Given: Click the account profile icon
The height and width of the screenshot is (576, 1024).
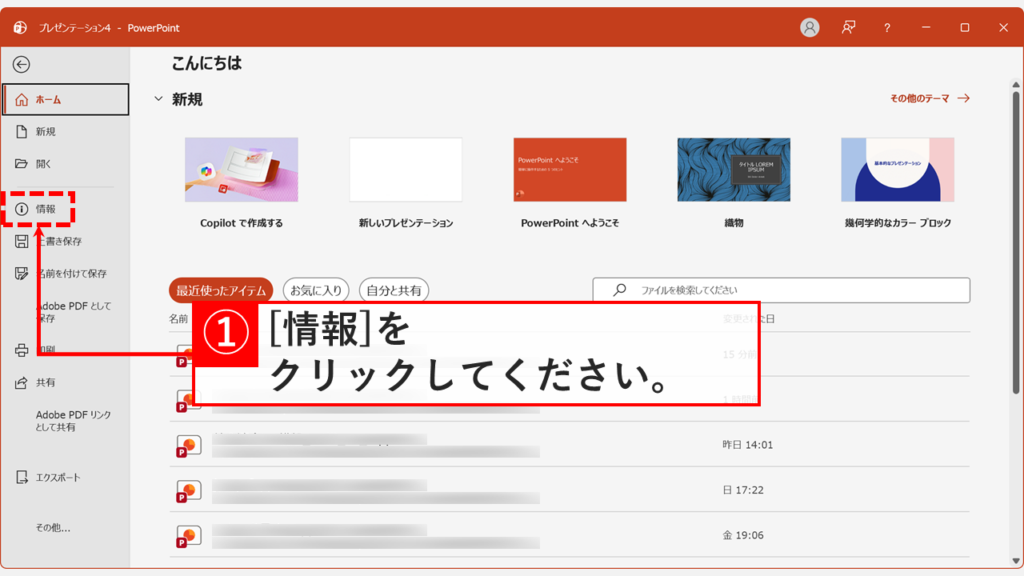Looking at the screenshot, I should (810, 27).
